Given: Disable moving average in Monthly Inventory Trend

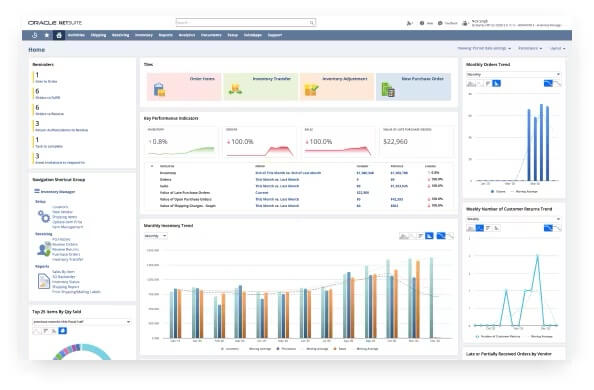Looking at the screenshot, I should [x=450, y=236].
